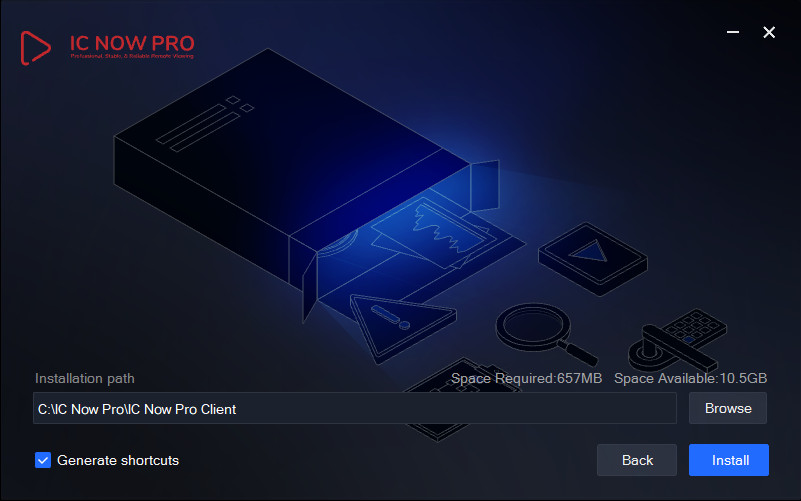Click the Space Required:657MB text
The width and height of the screenshot is (801, 501).
pos(526,378)
